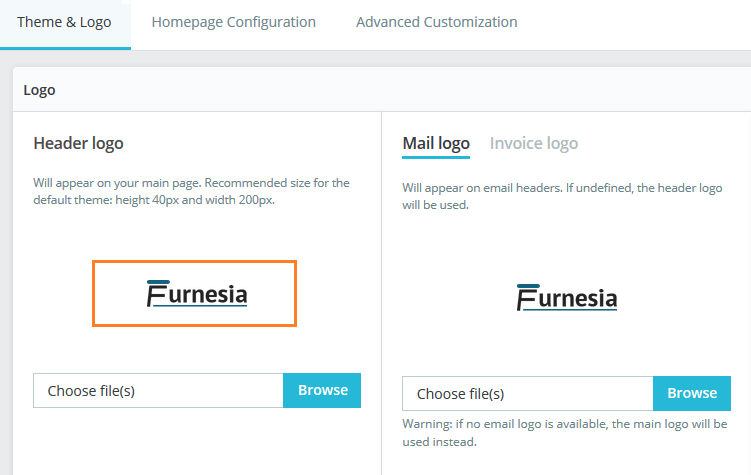Click the mail logo Furnesia image

click(566, 298)
